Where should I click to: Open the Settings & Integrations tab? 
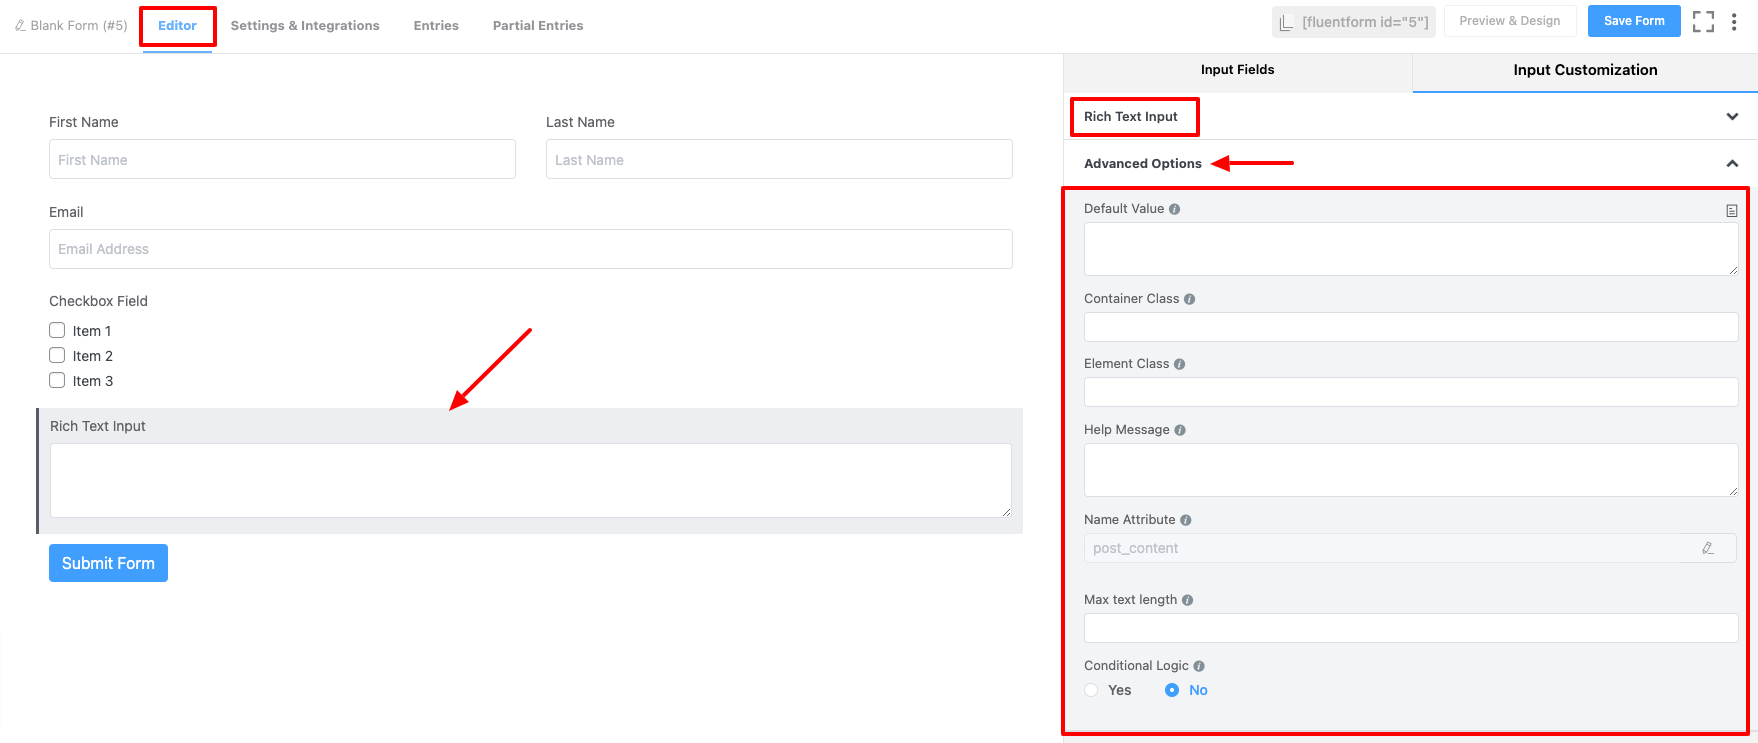[305, 26]
